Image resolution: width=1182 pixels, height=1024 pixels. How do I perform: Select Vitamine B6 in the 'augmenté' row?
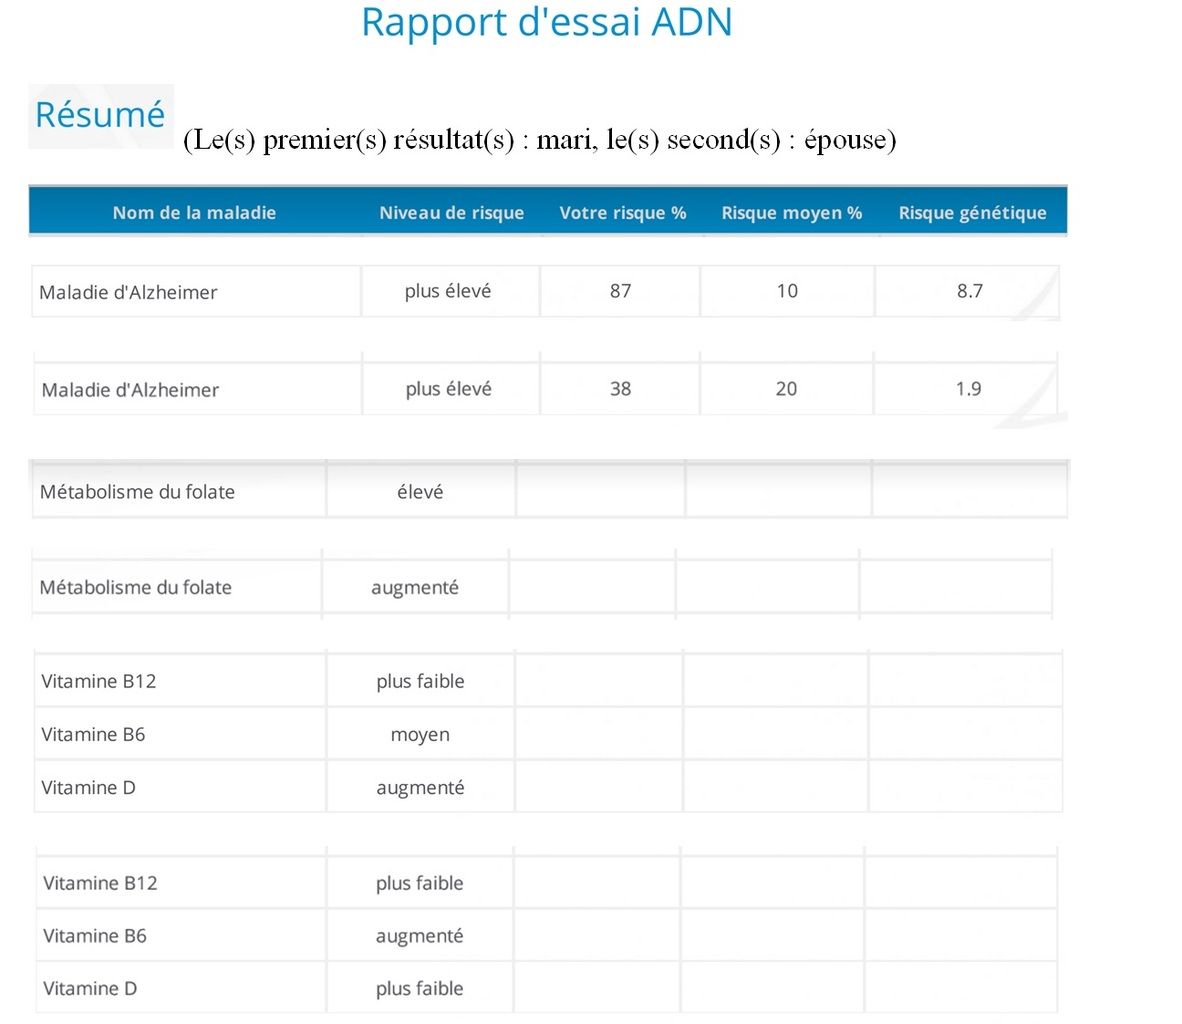tap(95, 936)
